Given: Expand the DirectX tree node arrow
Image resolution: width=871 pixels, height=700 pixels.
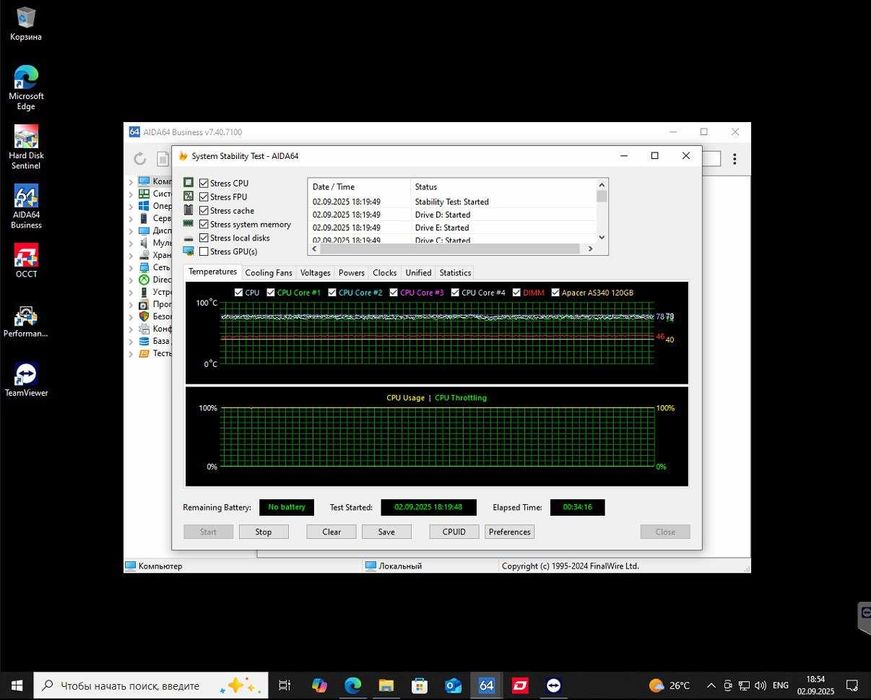Looking at the screenshot, I should coord(131,280).
